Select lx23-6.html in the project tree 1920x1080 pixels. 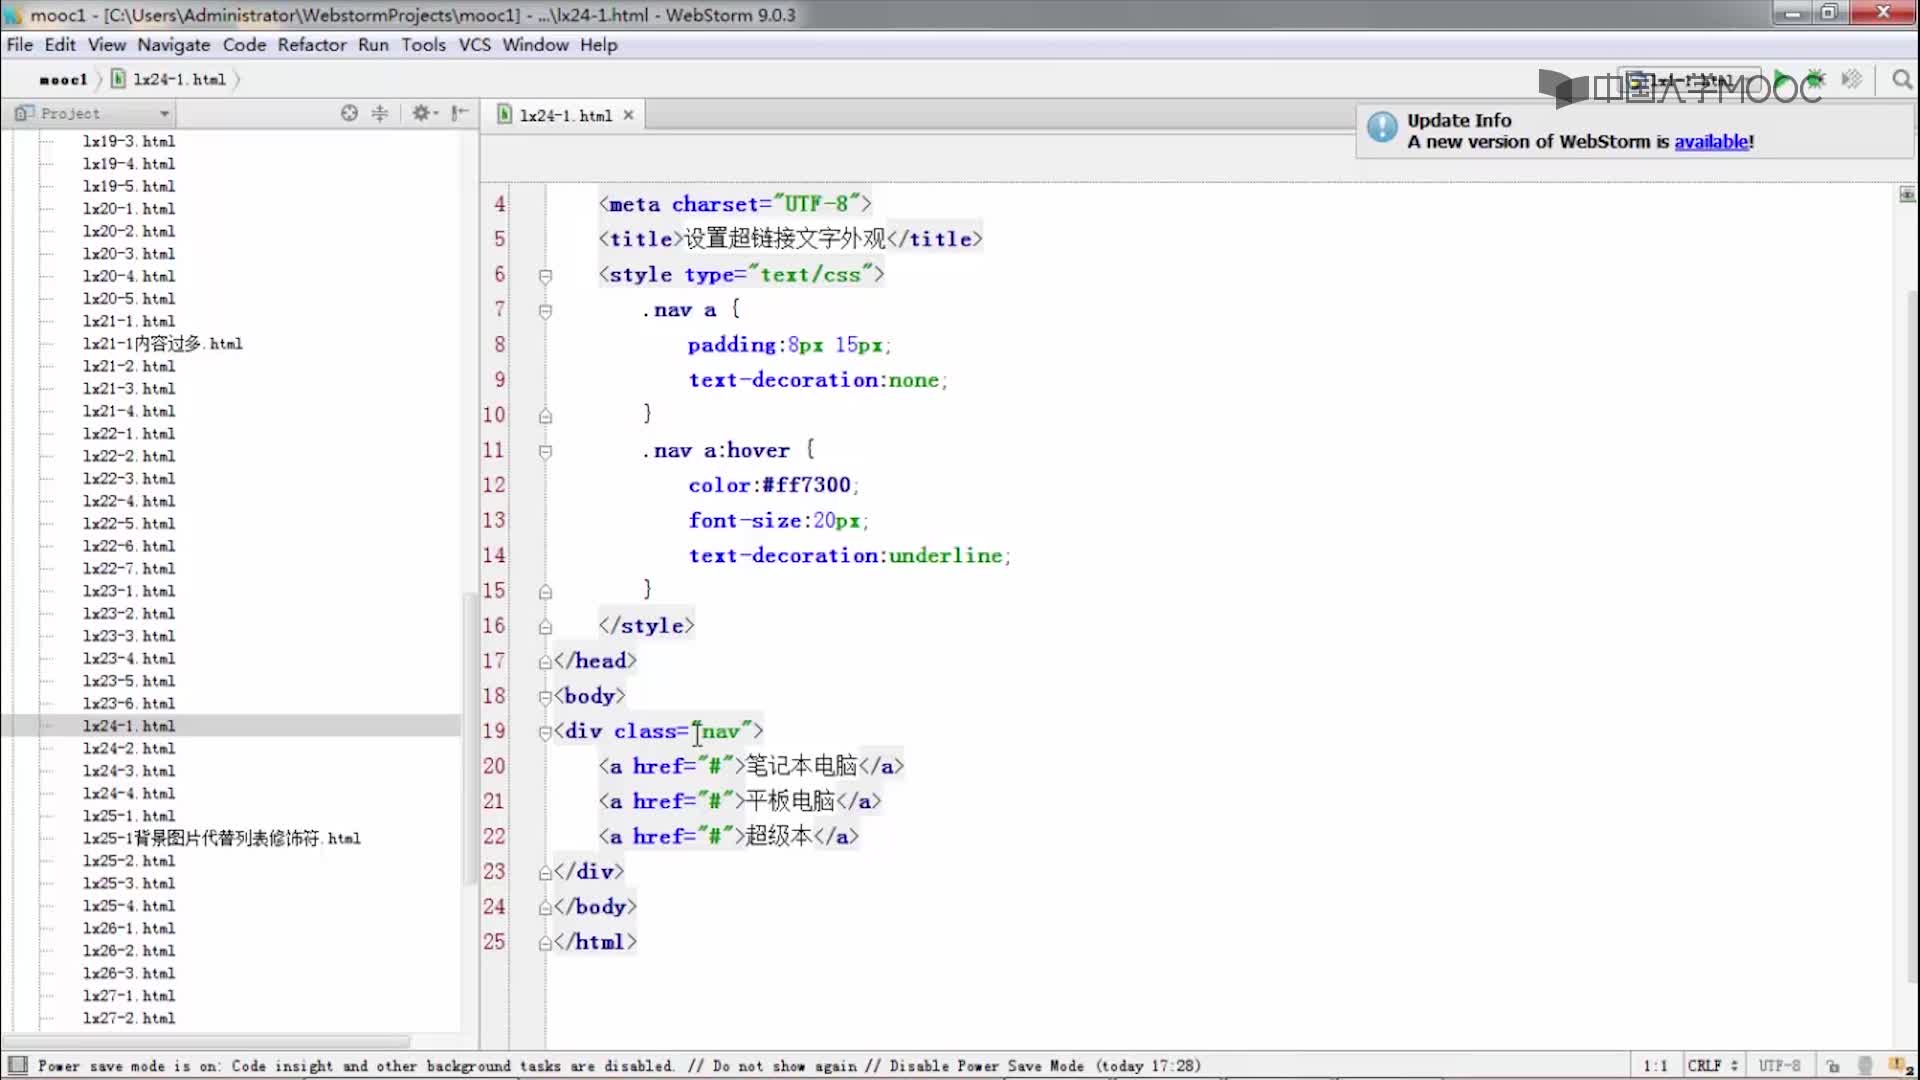pyautogui.click(x=129, y=704)
